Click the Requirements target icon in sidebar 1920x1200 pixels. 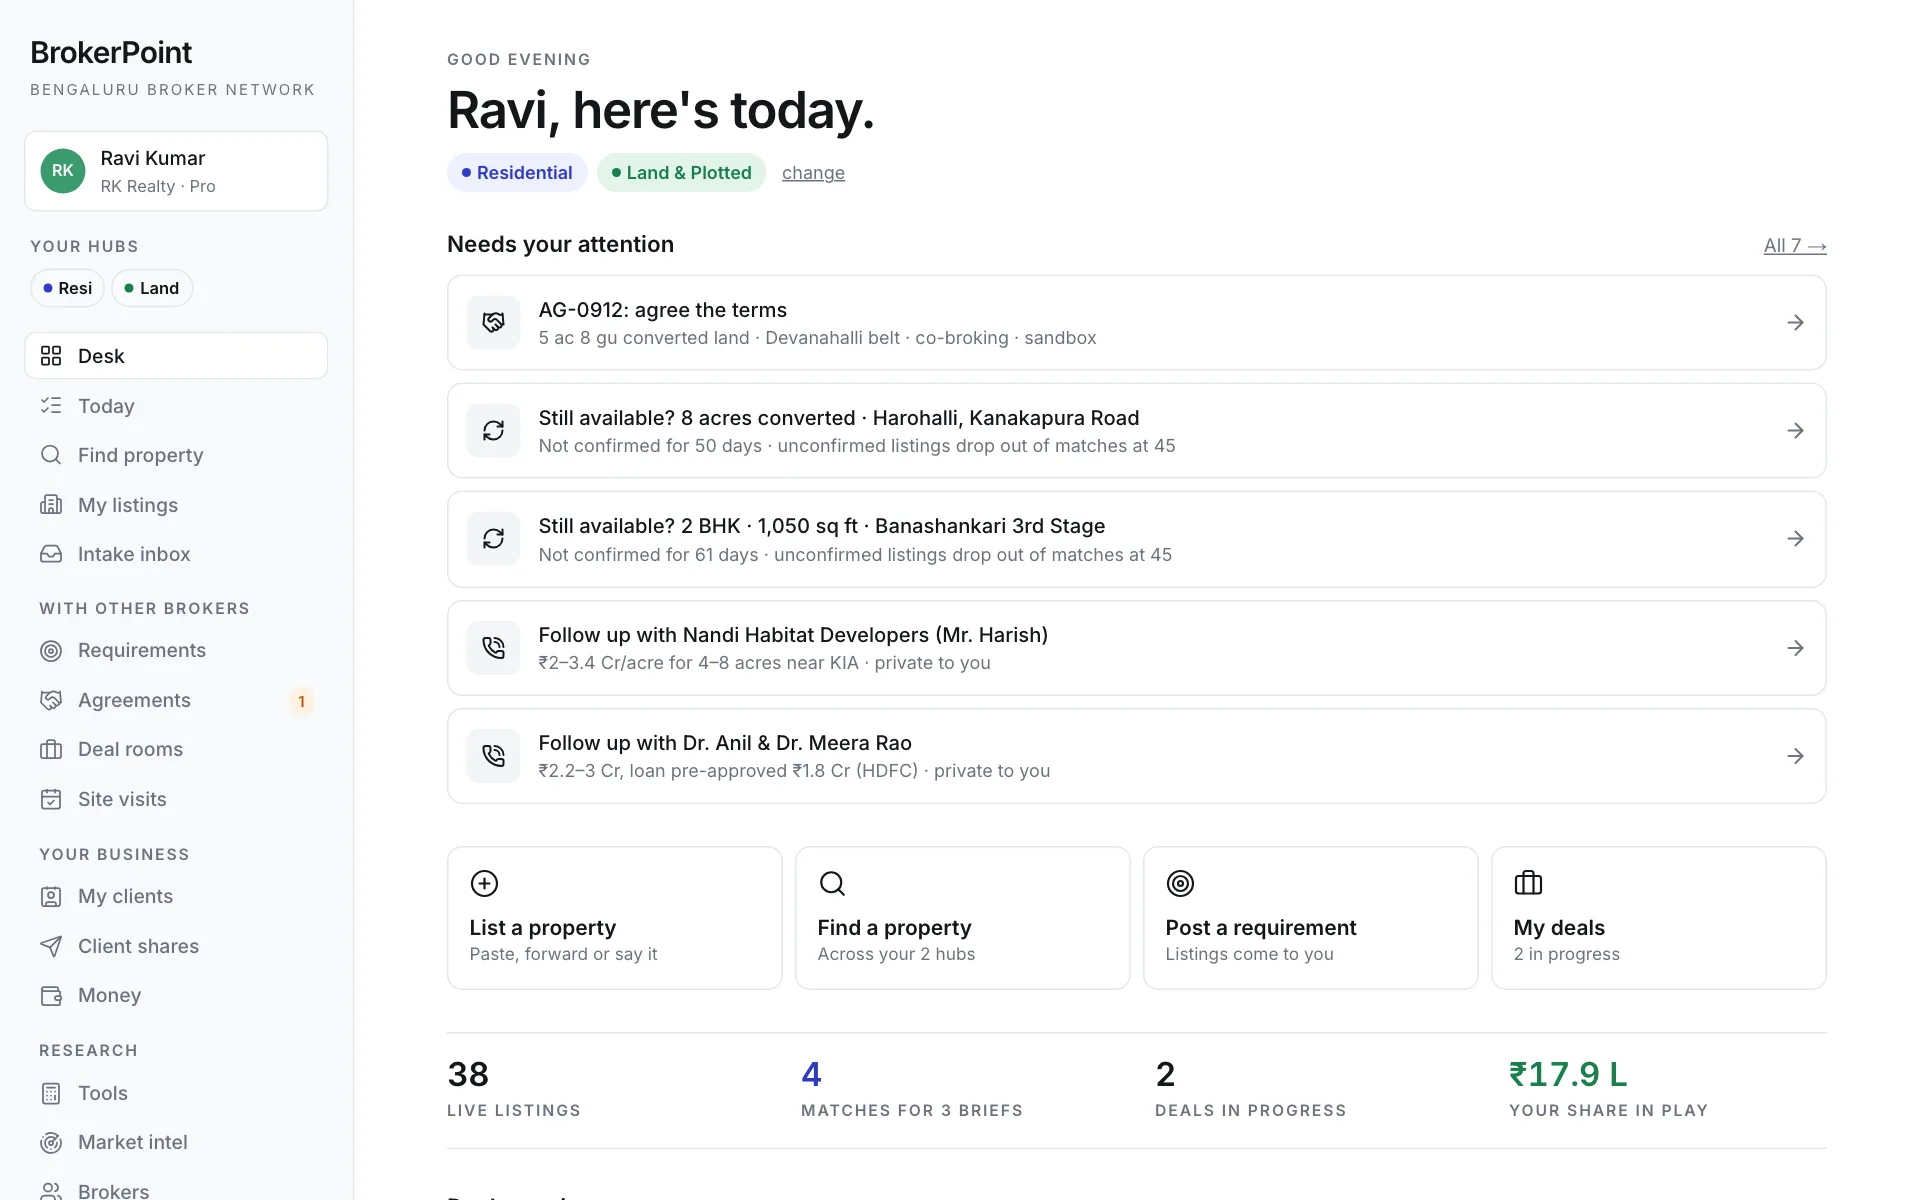pos(51,651)
